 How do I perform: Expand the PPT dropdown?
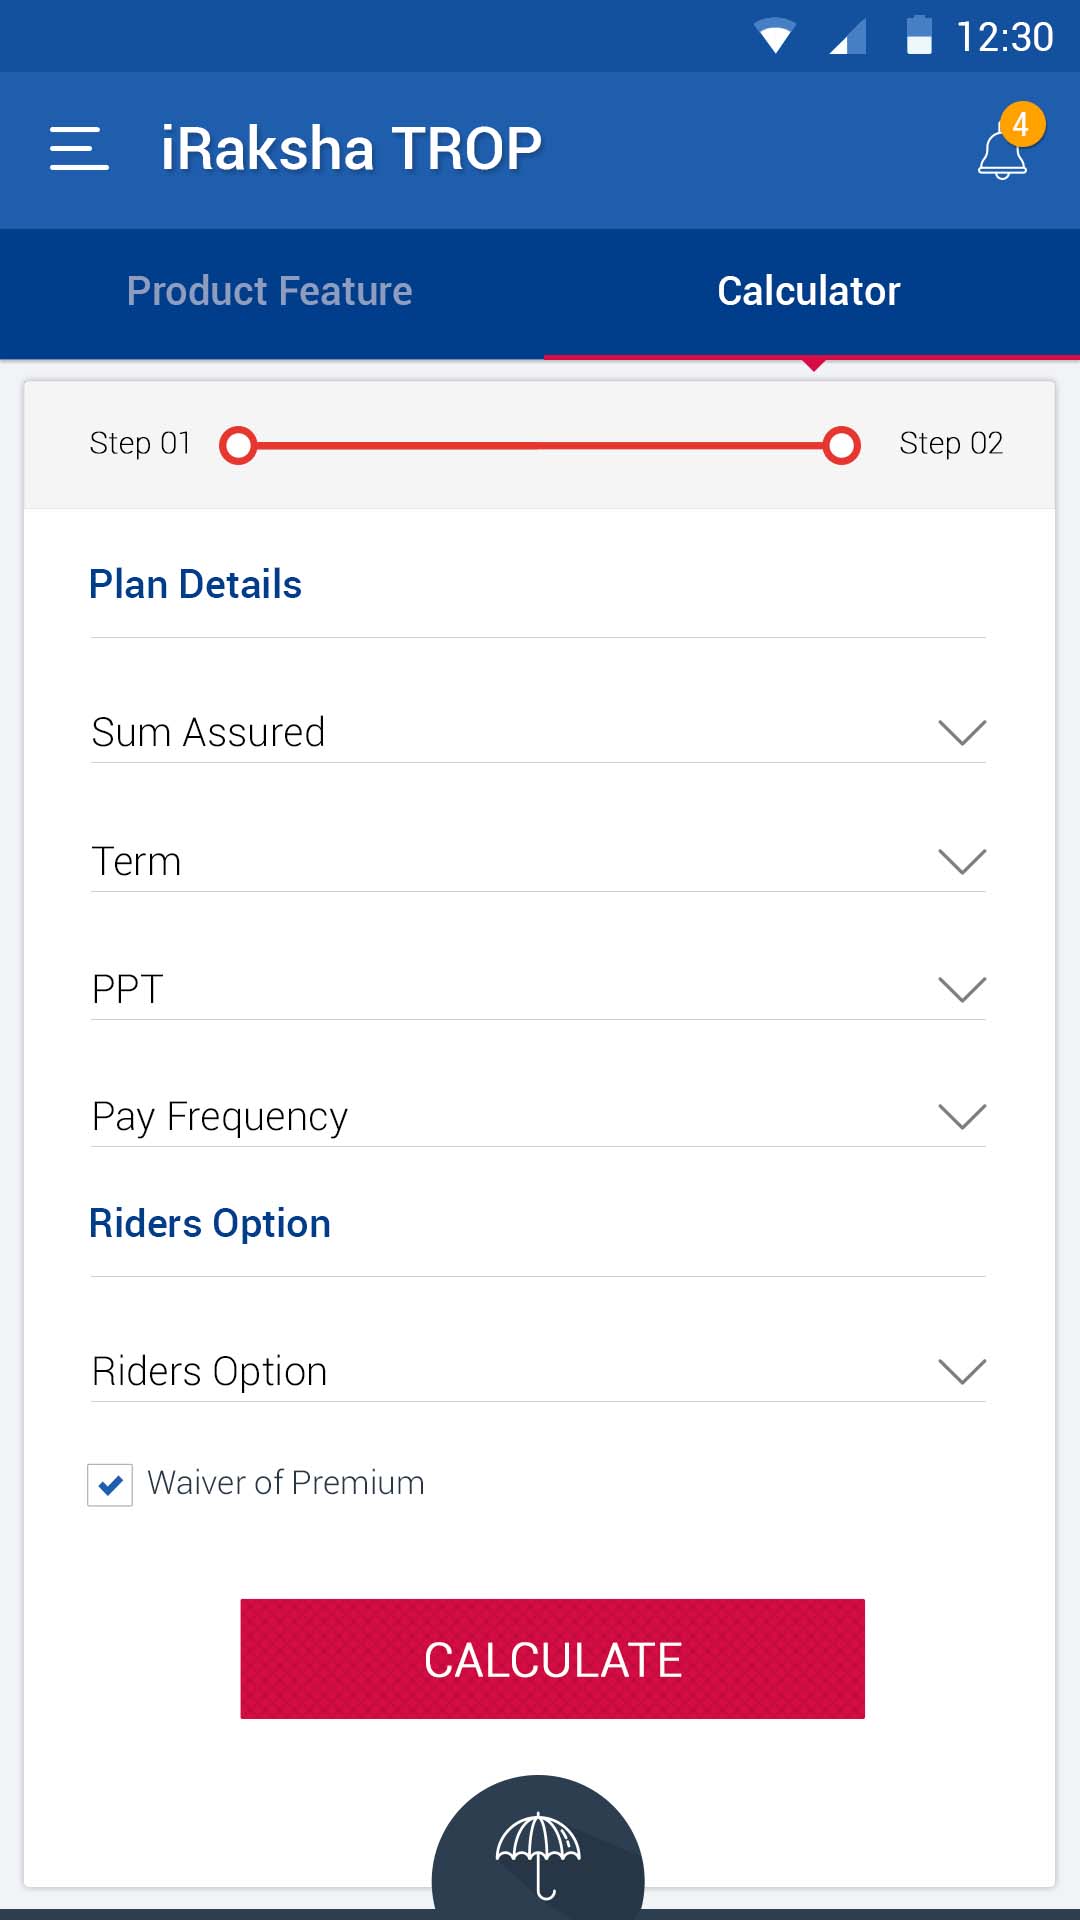962,989
